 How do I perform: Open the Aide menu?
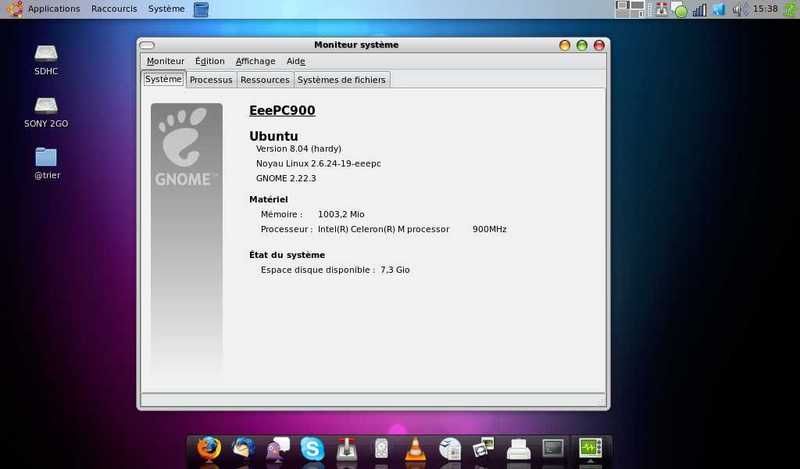pos(295,61)
